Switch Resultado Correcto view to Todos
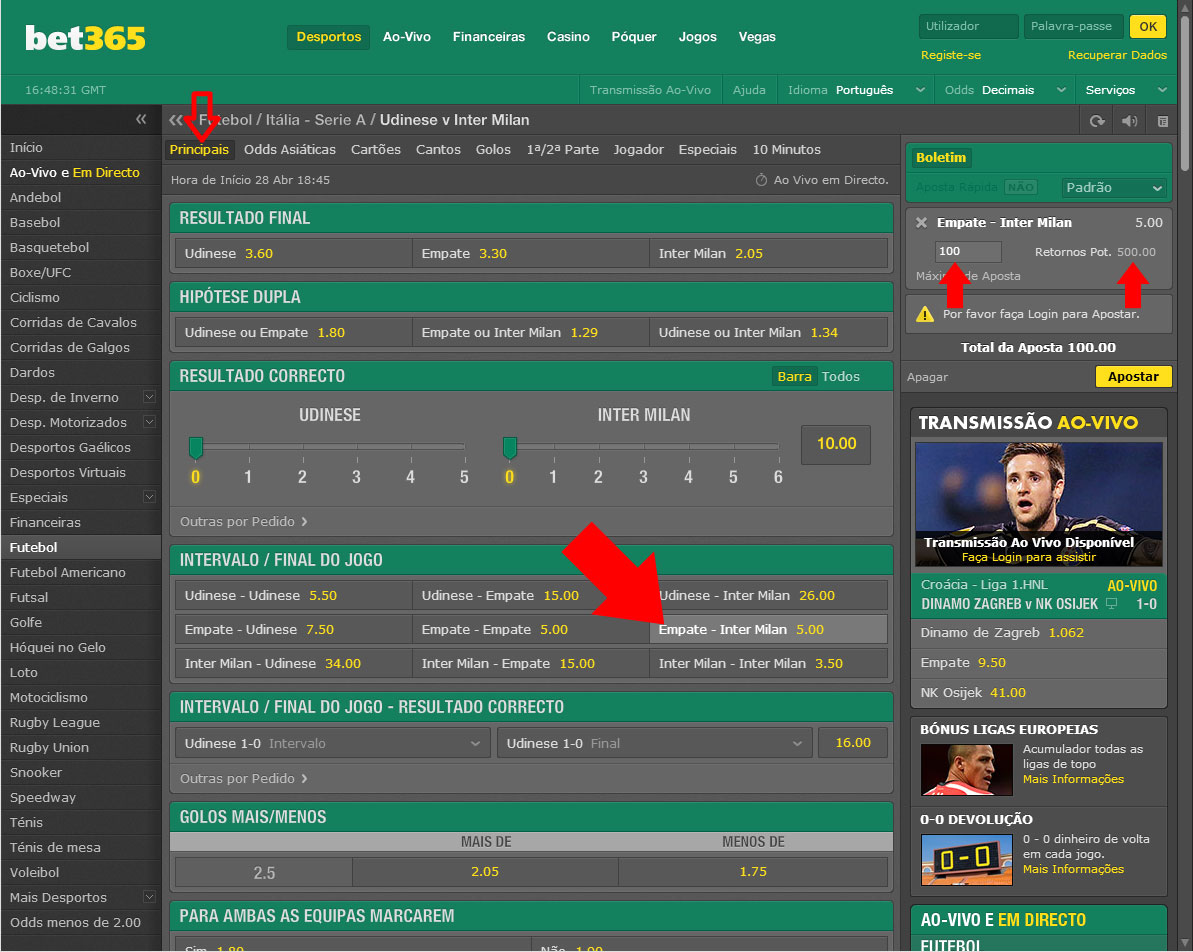The height and width of the screenshot is (952, 1193). (x=840, y=377)
